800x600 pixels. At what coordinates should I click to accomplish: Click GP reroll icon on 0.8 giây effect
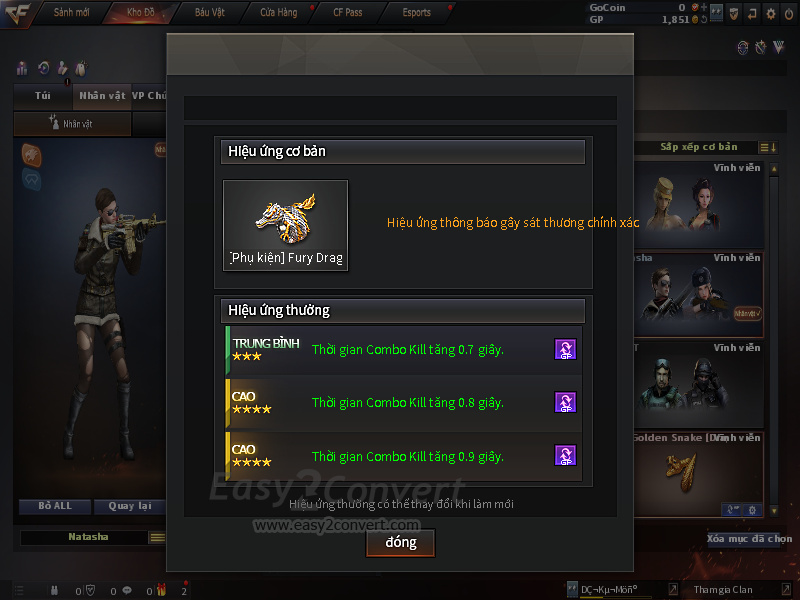pyautogui.click(x=565, y=403)
